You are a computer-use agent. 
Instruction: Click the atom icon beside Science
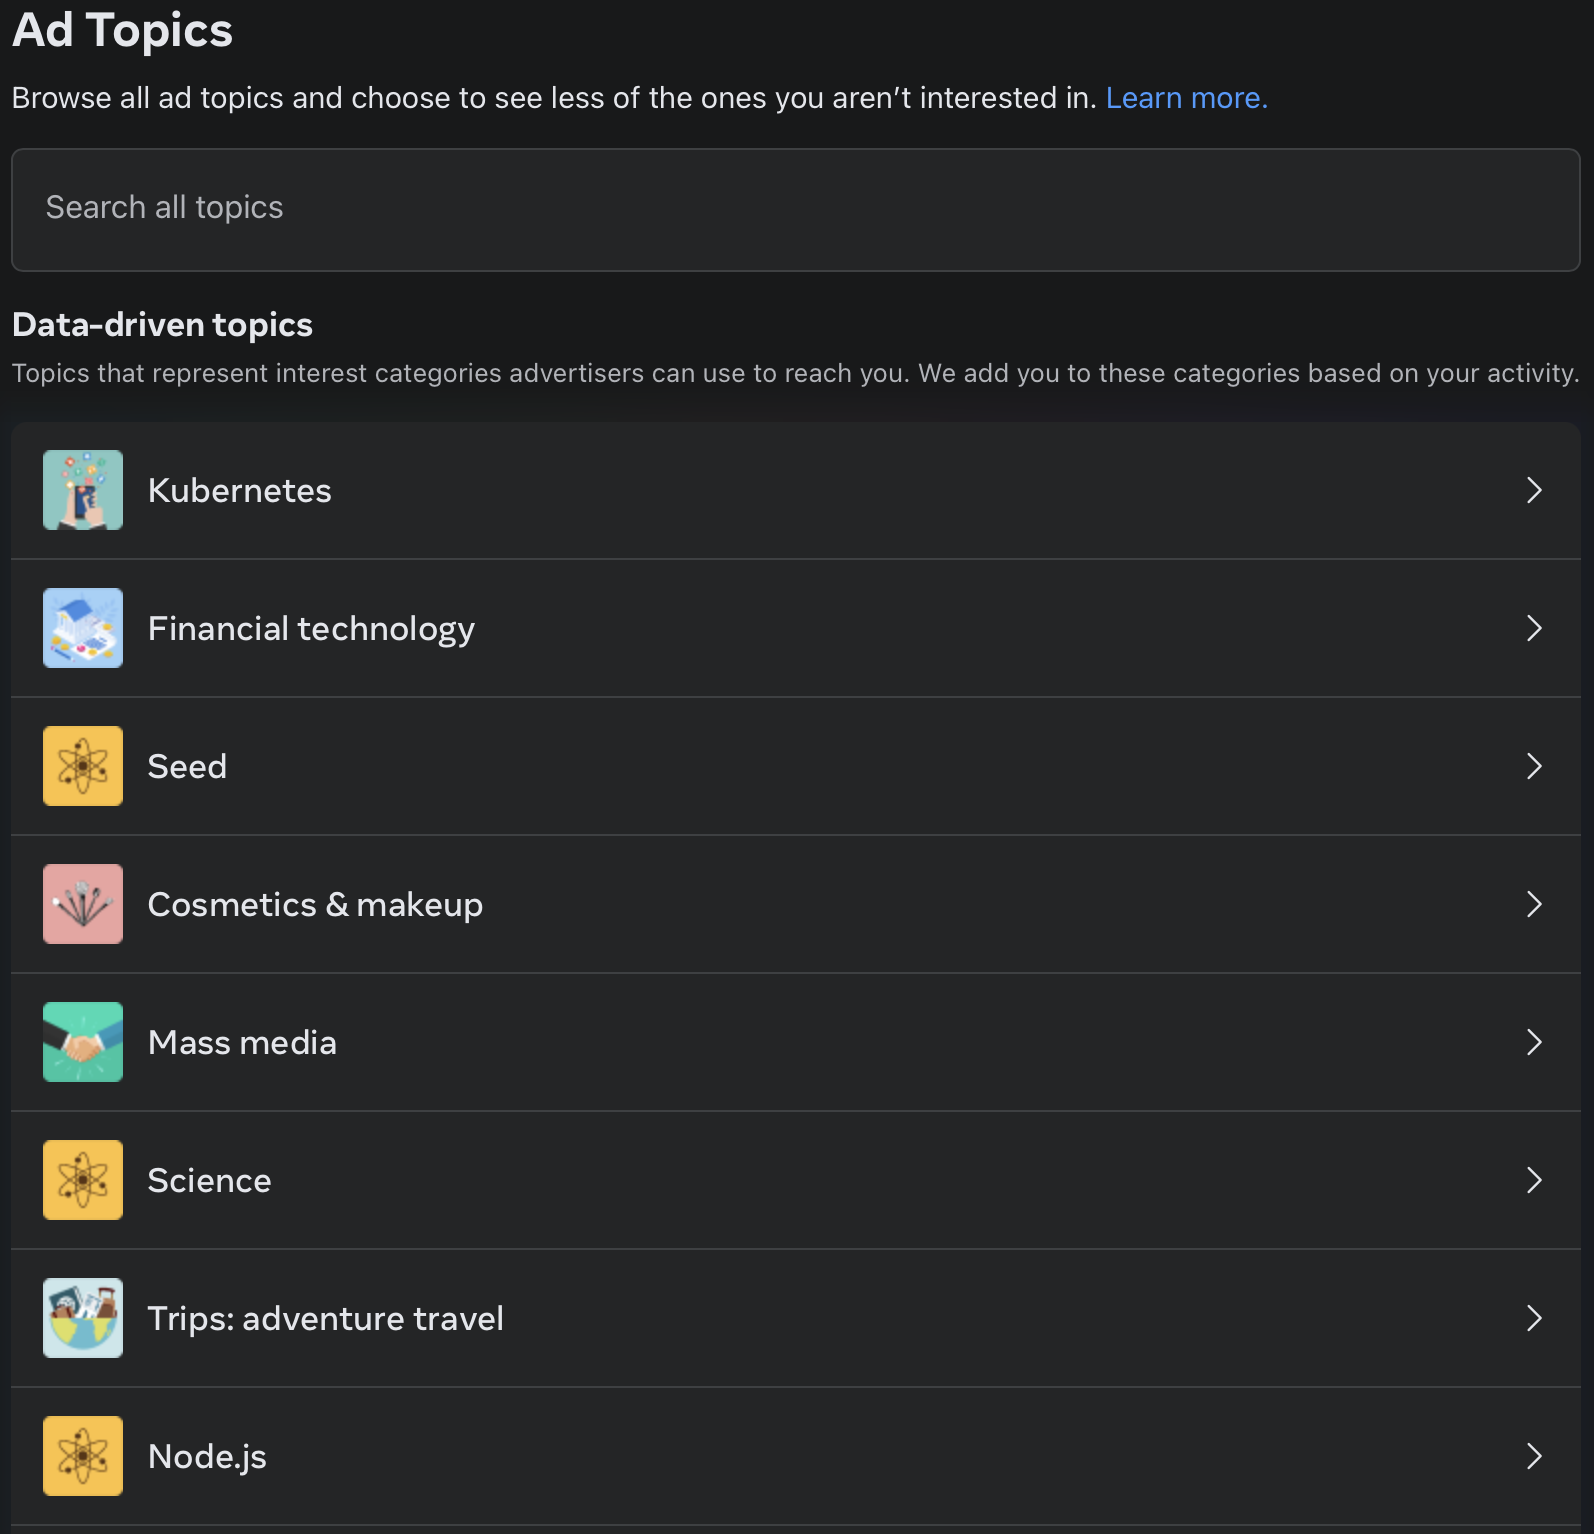83,1180
